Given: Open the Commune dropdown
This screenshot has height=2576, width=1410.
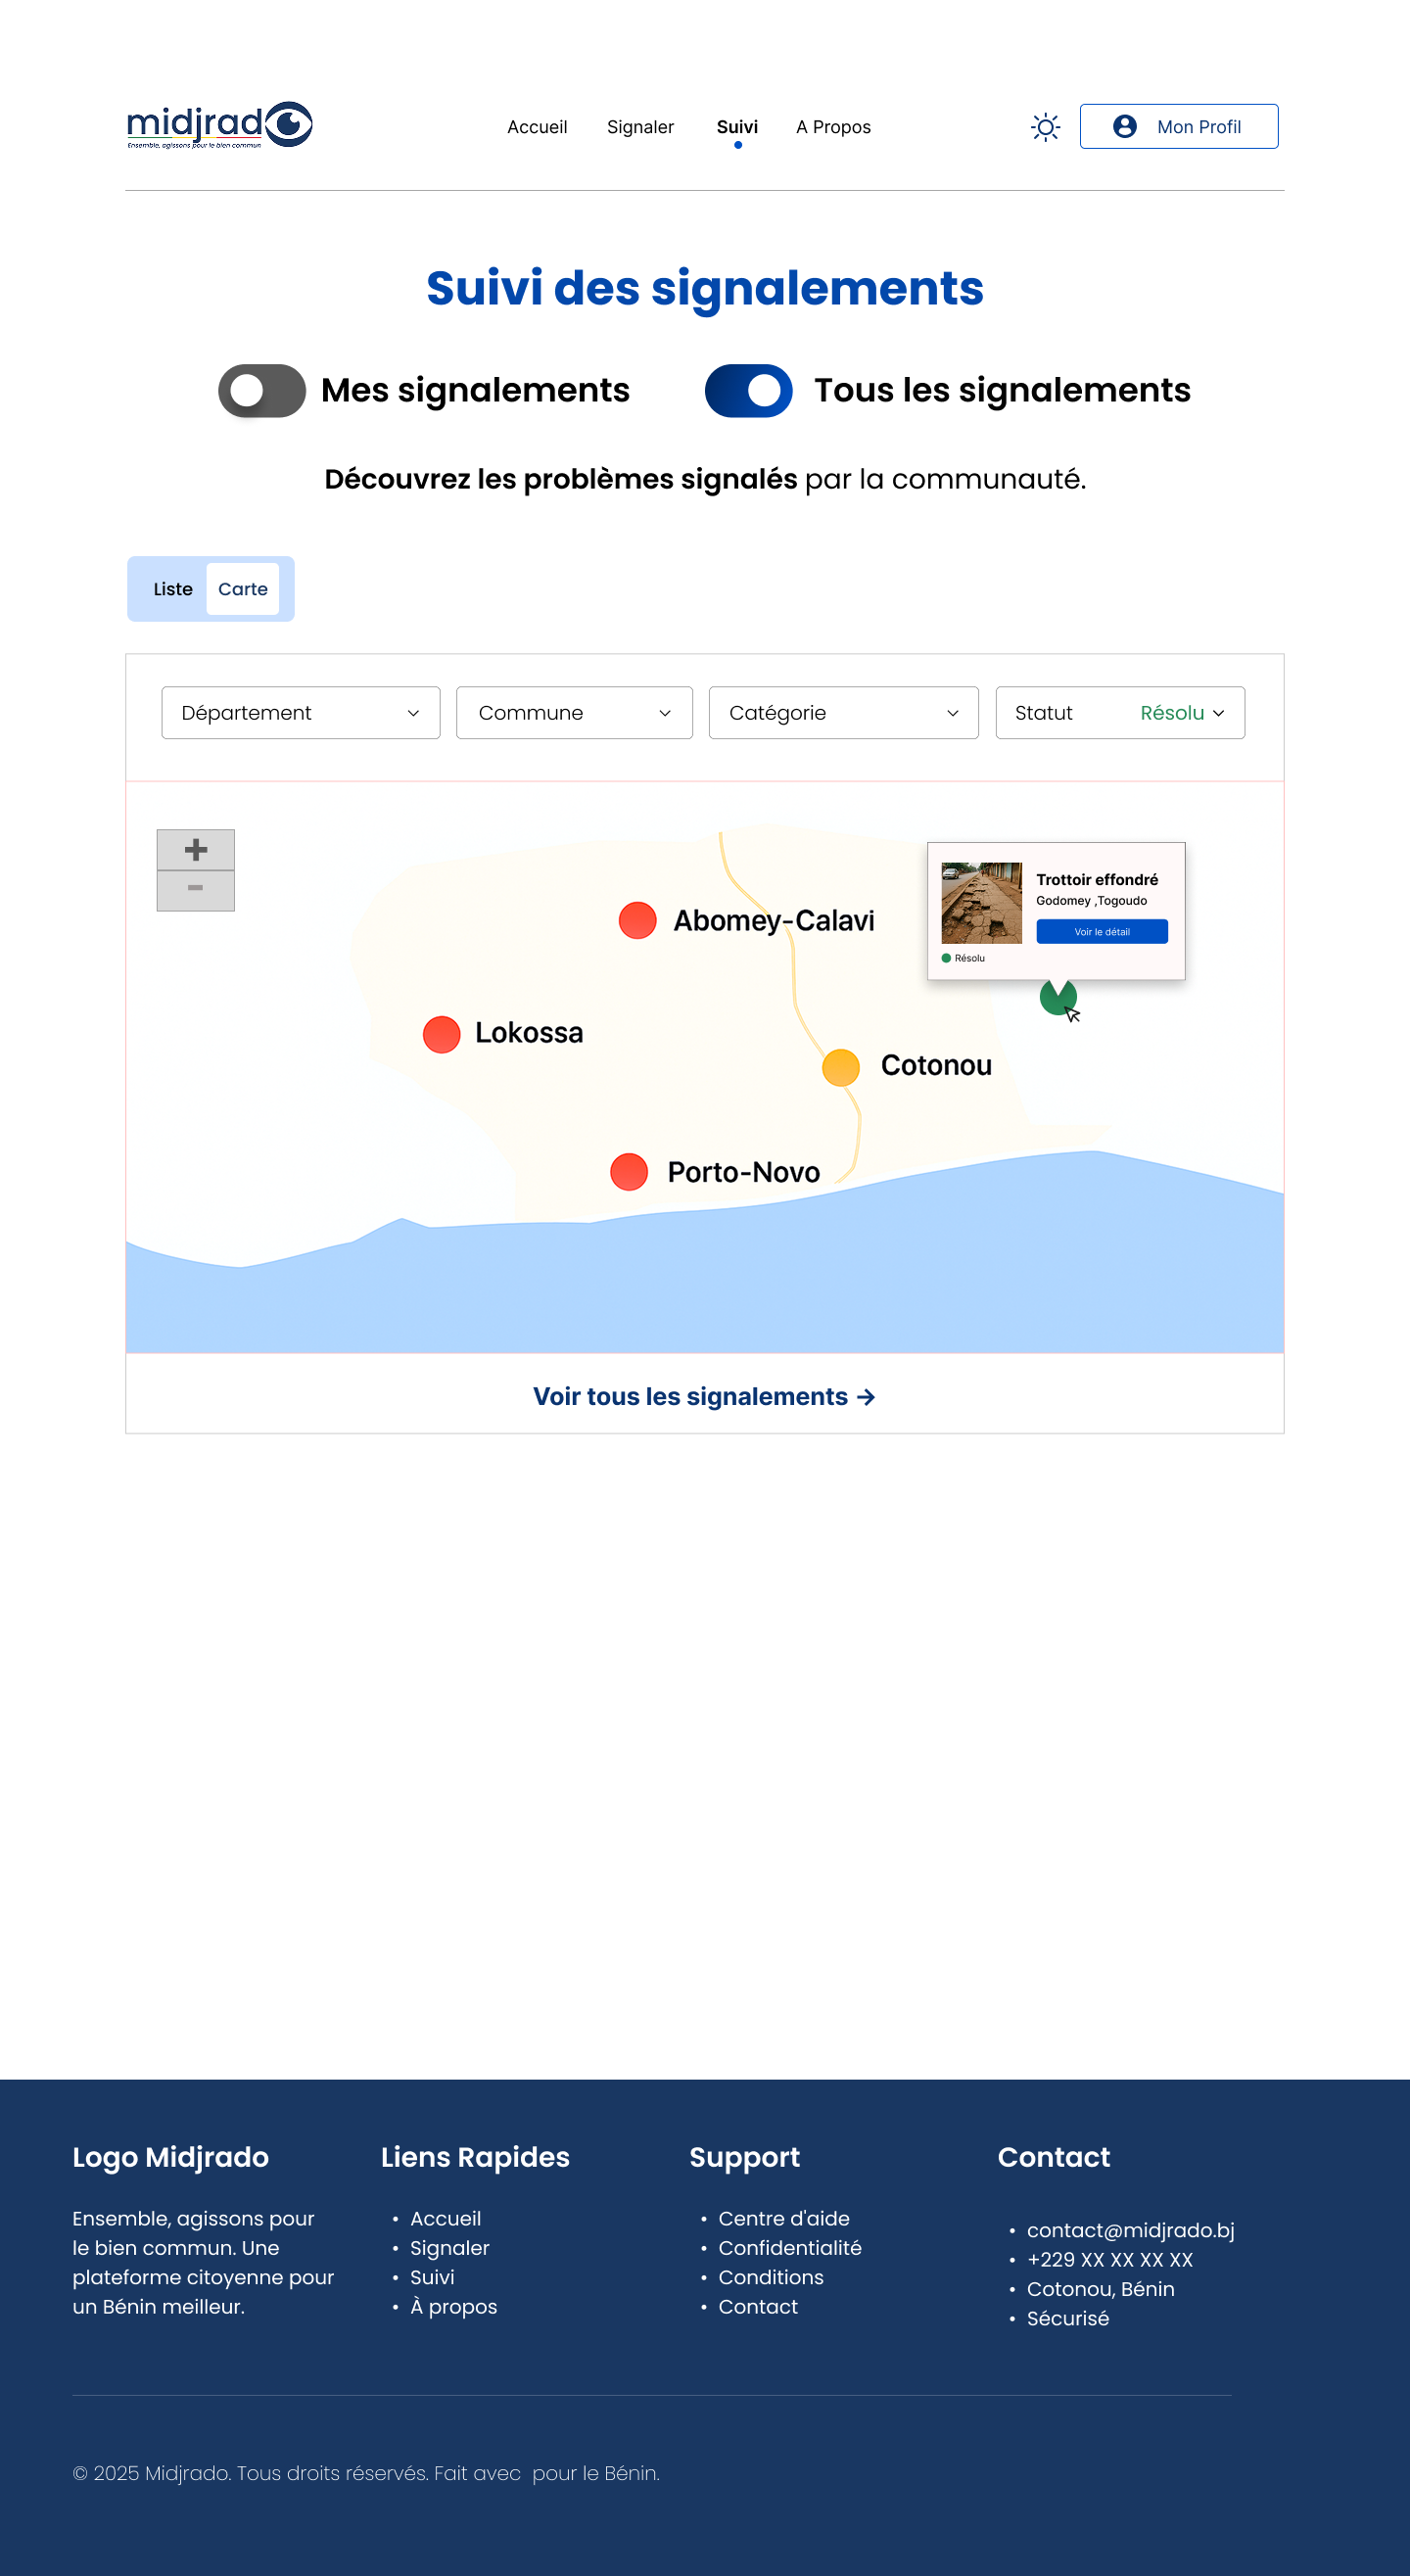Looking at the screenshot, I should pyautogui.click(x=574, y=712).
